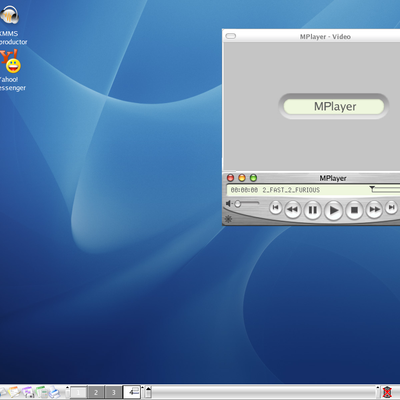Image resolution: width=400 pixels, height=400 pixels.
Task: Close MPlayer with the red button
Action: [230, 178]
